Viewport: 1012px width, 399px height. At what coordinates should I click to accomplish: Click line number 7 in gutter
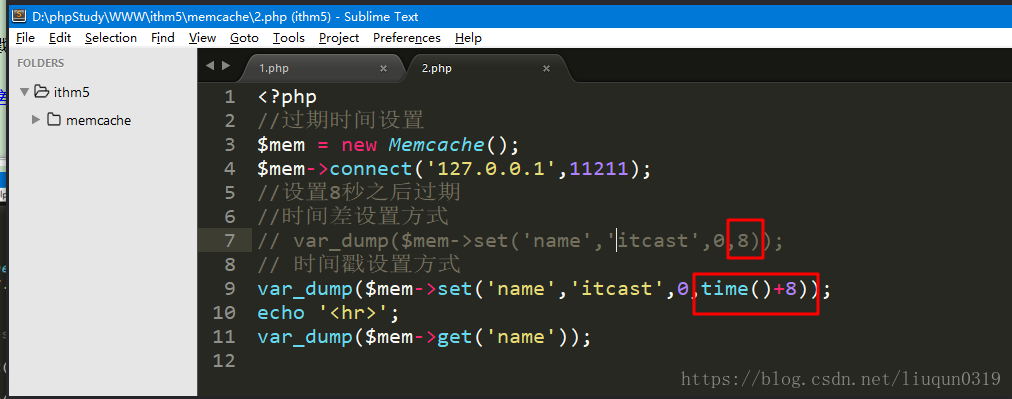tap(230, 241)
